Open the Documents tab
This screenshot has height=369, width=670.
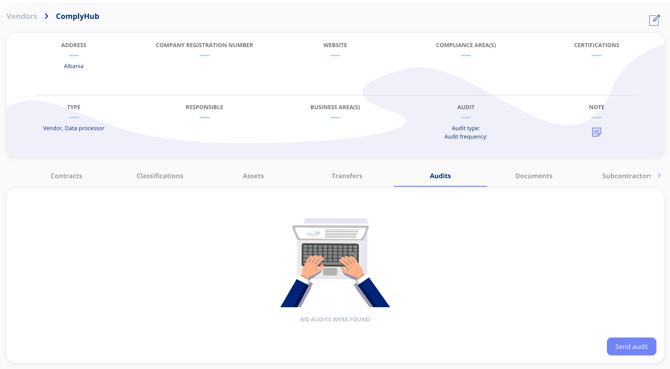coord(534,176)
